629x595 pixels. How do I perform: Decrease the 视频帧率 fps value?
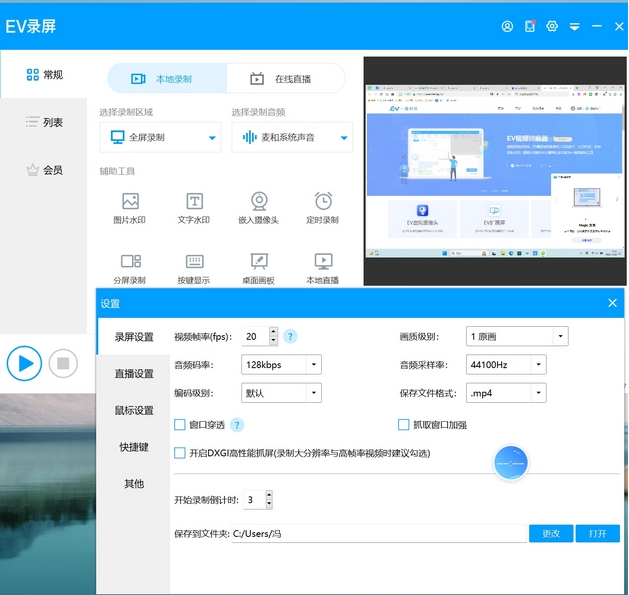click(273, 341)
